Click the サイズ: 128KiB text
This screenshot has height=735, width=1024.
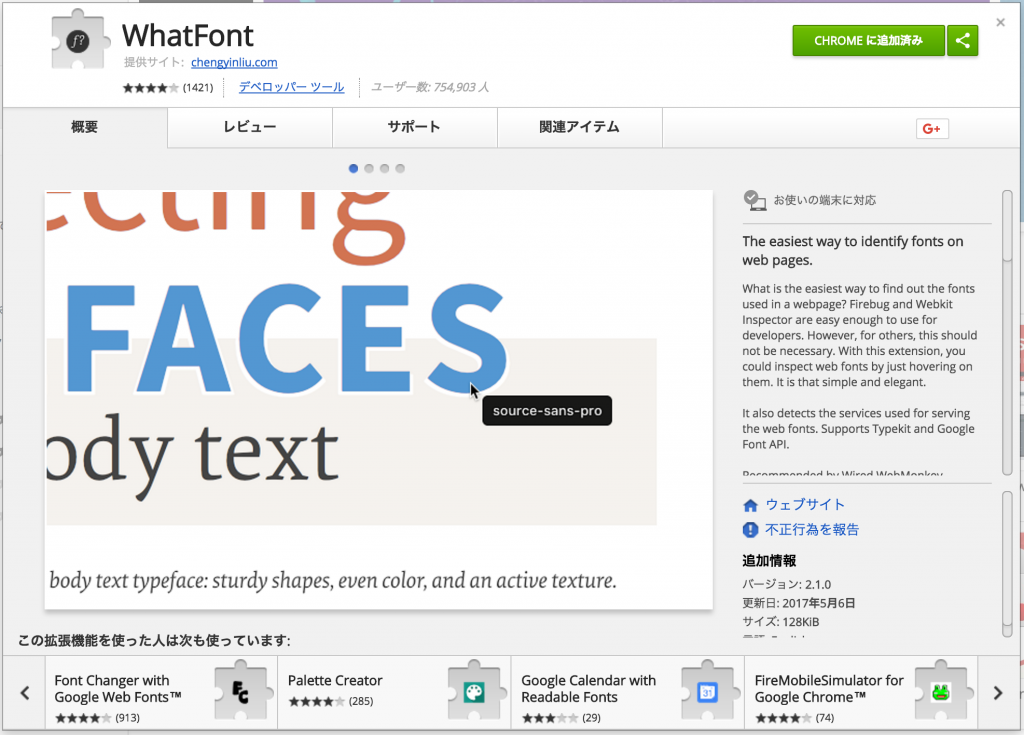click(x=780, y=622)
